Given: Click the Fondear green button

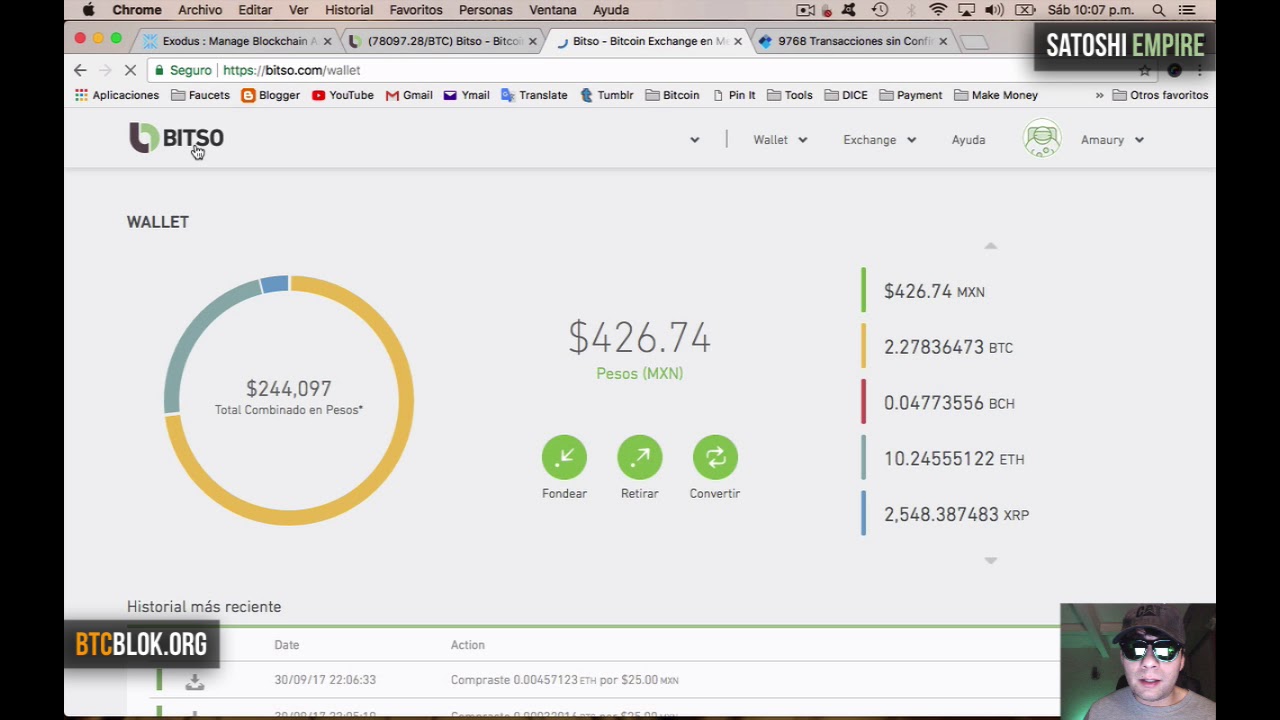Looking at the screenshot, I should 564,457.
